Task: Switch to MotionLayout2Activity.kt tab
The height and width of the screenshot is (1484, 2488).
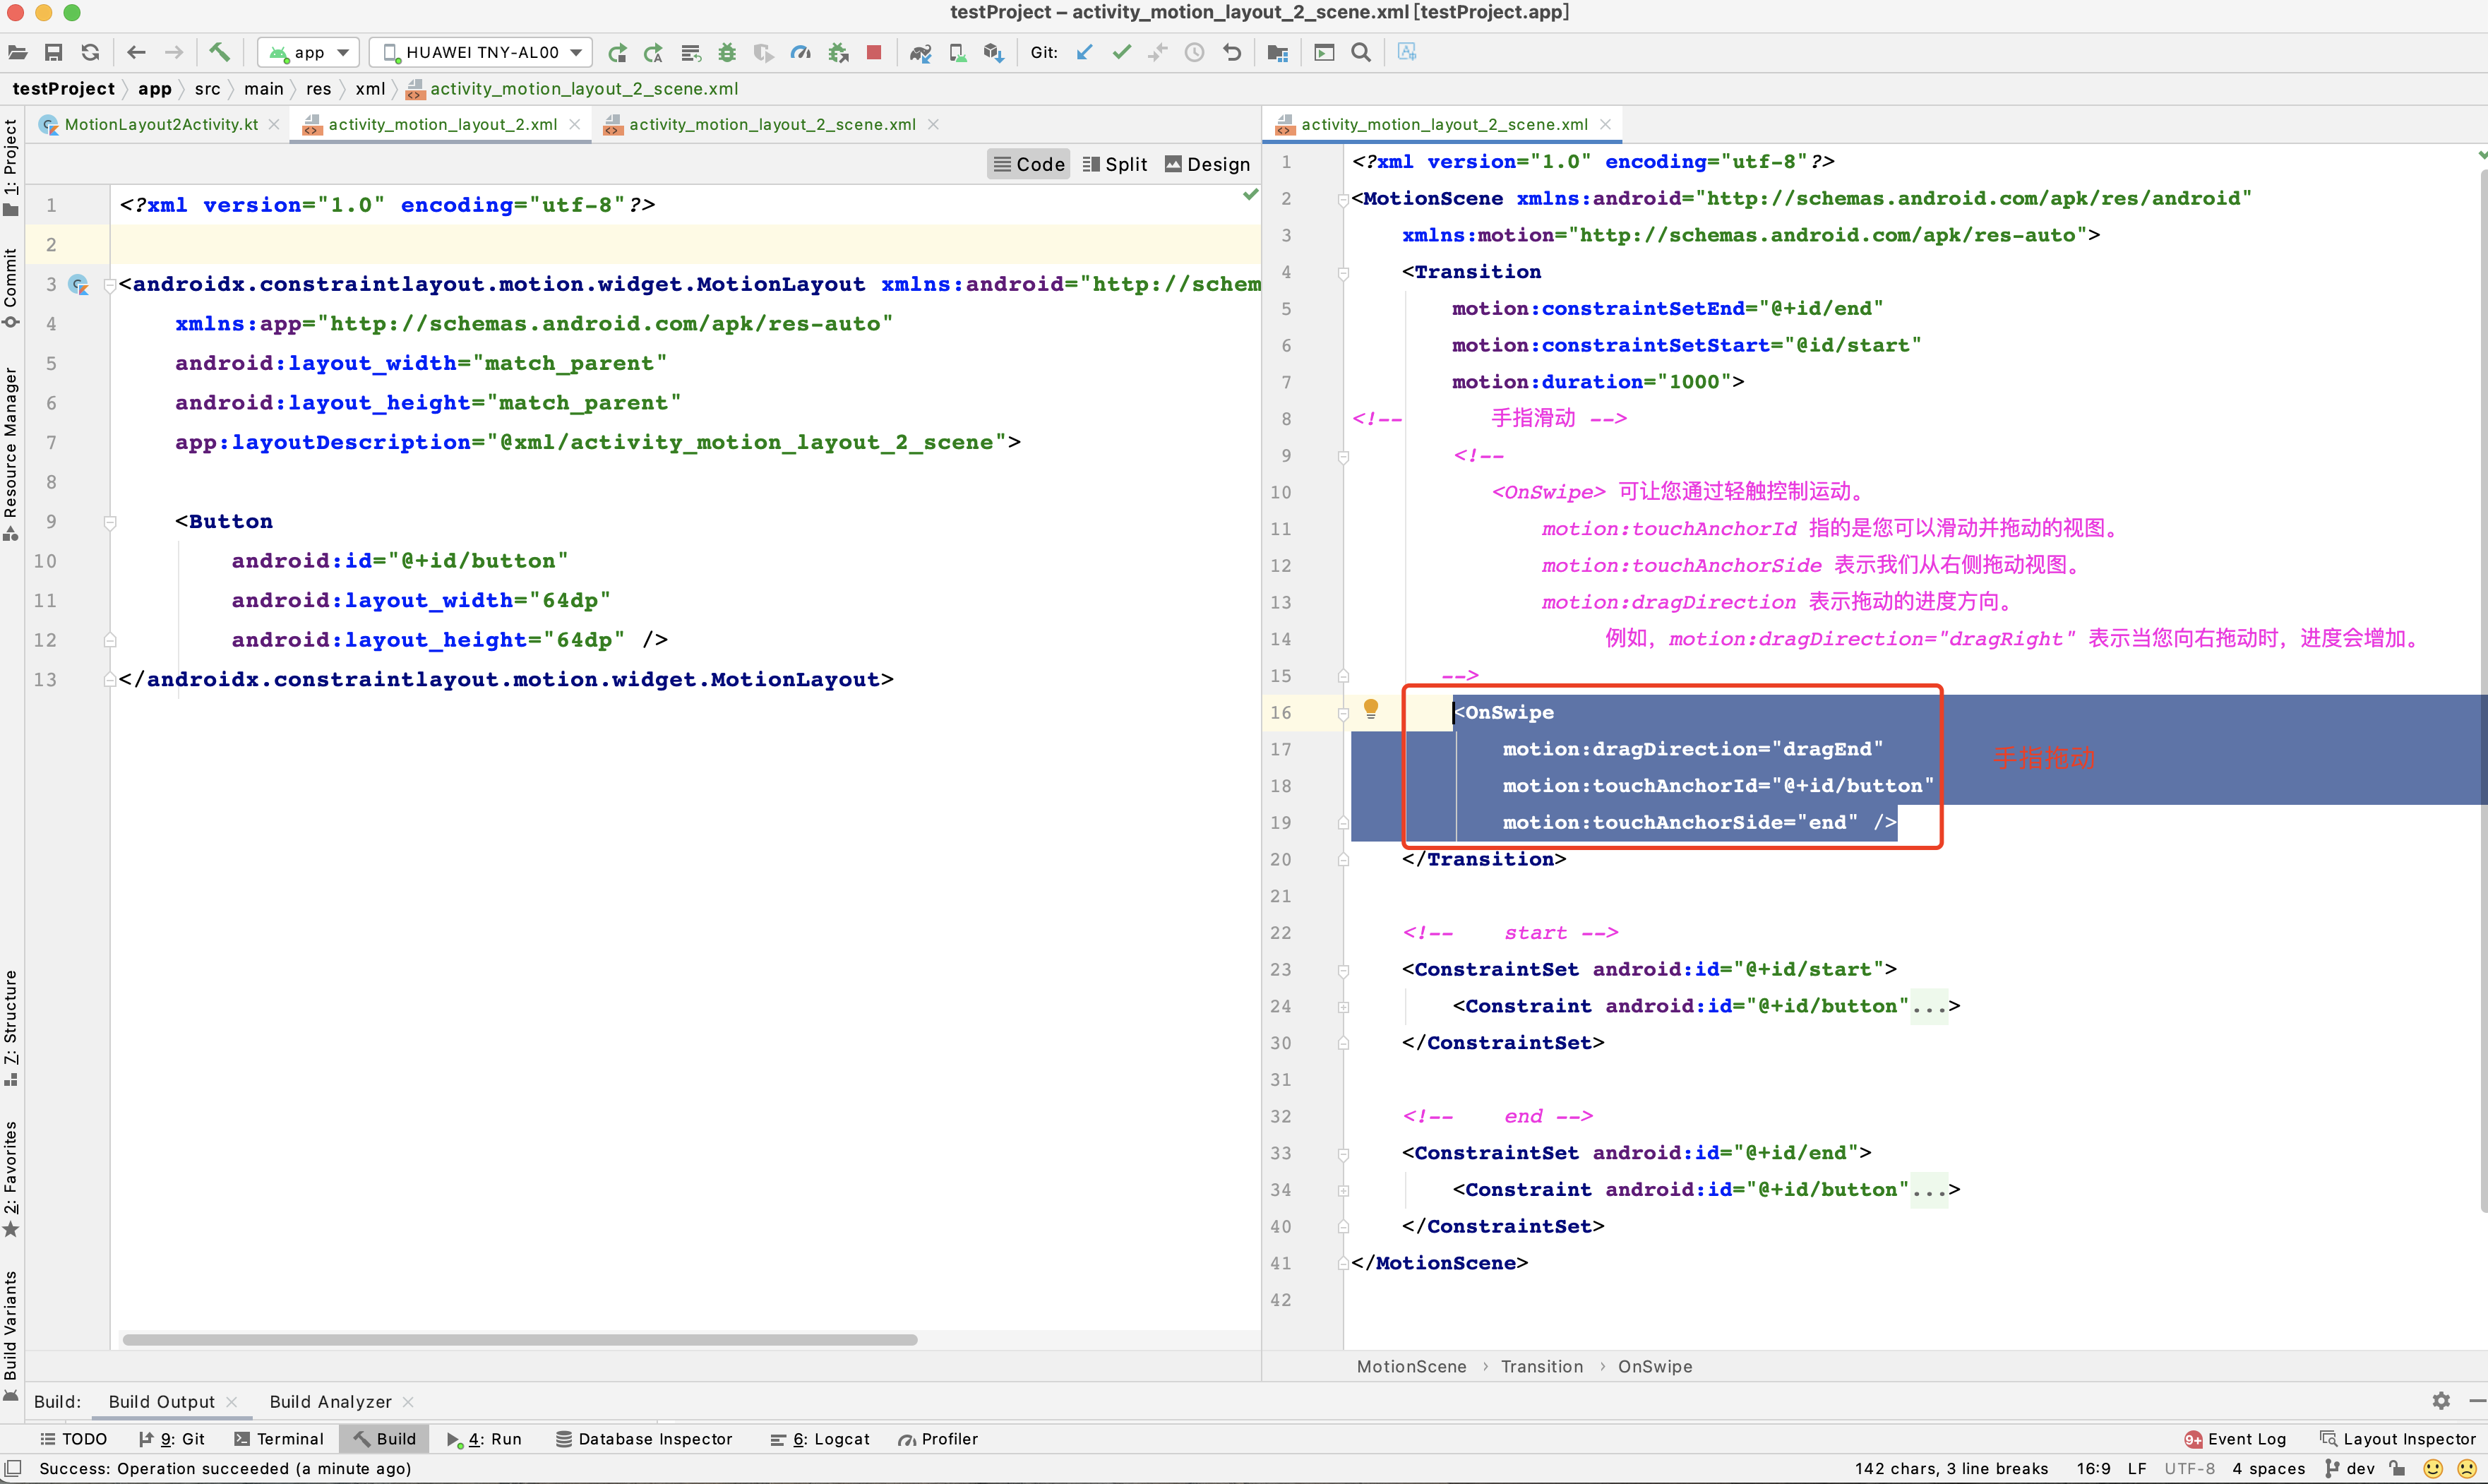Action: [160, 124]
